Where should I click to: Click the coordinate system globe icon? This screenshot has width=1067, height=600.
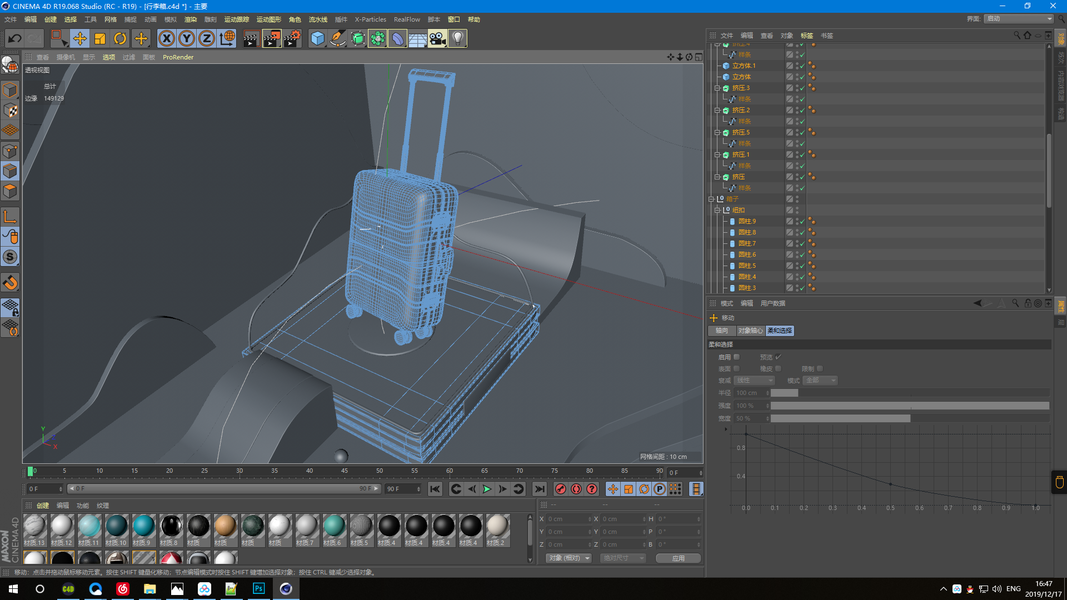(227, 39)
